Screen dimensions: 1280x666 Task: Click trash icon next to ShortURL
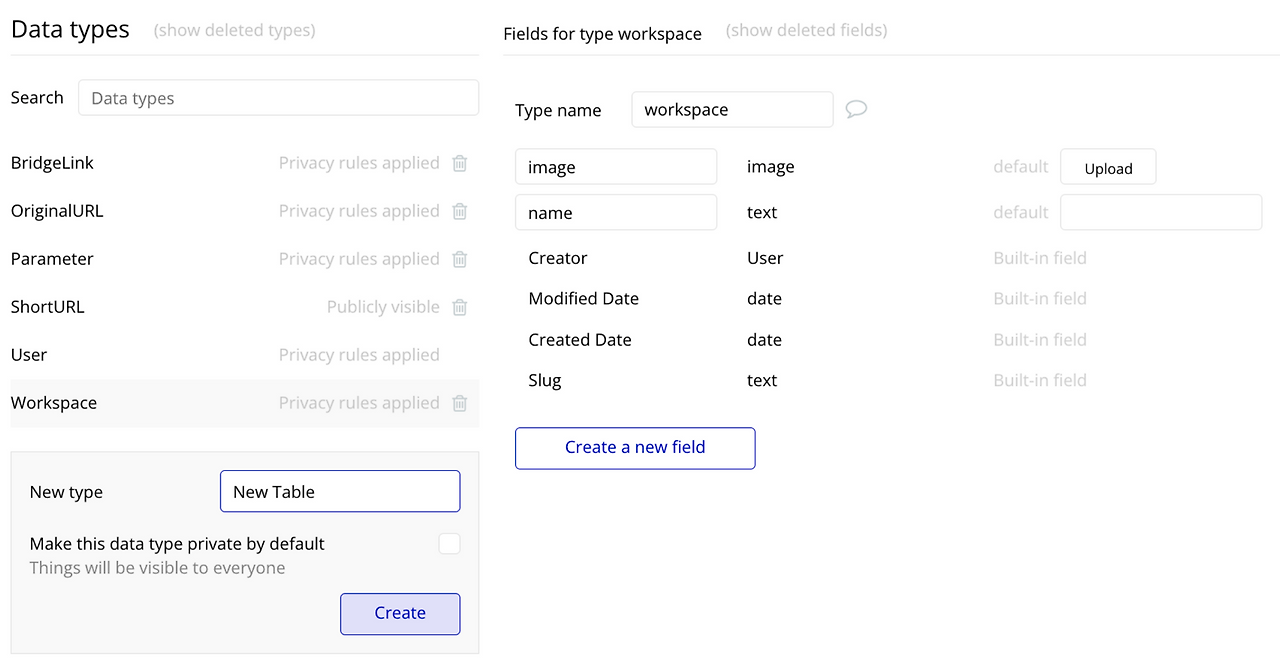[x=460, y=307]
